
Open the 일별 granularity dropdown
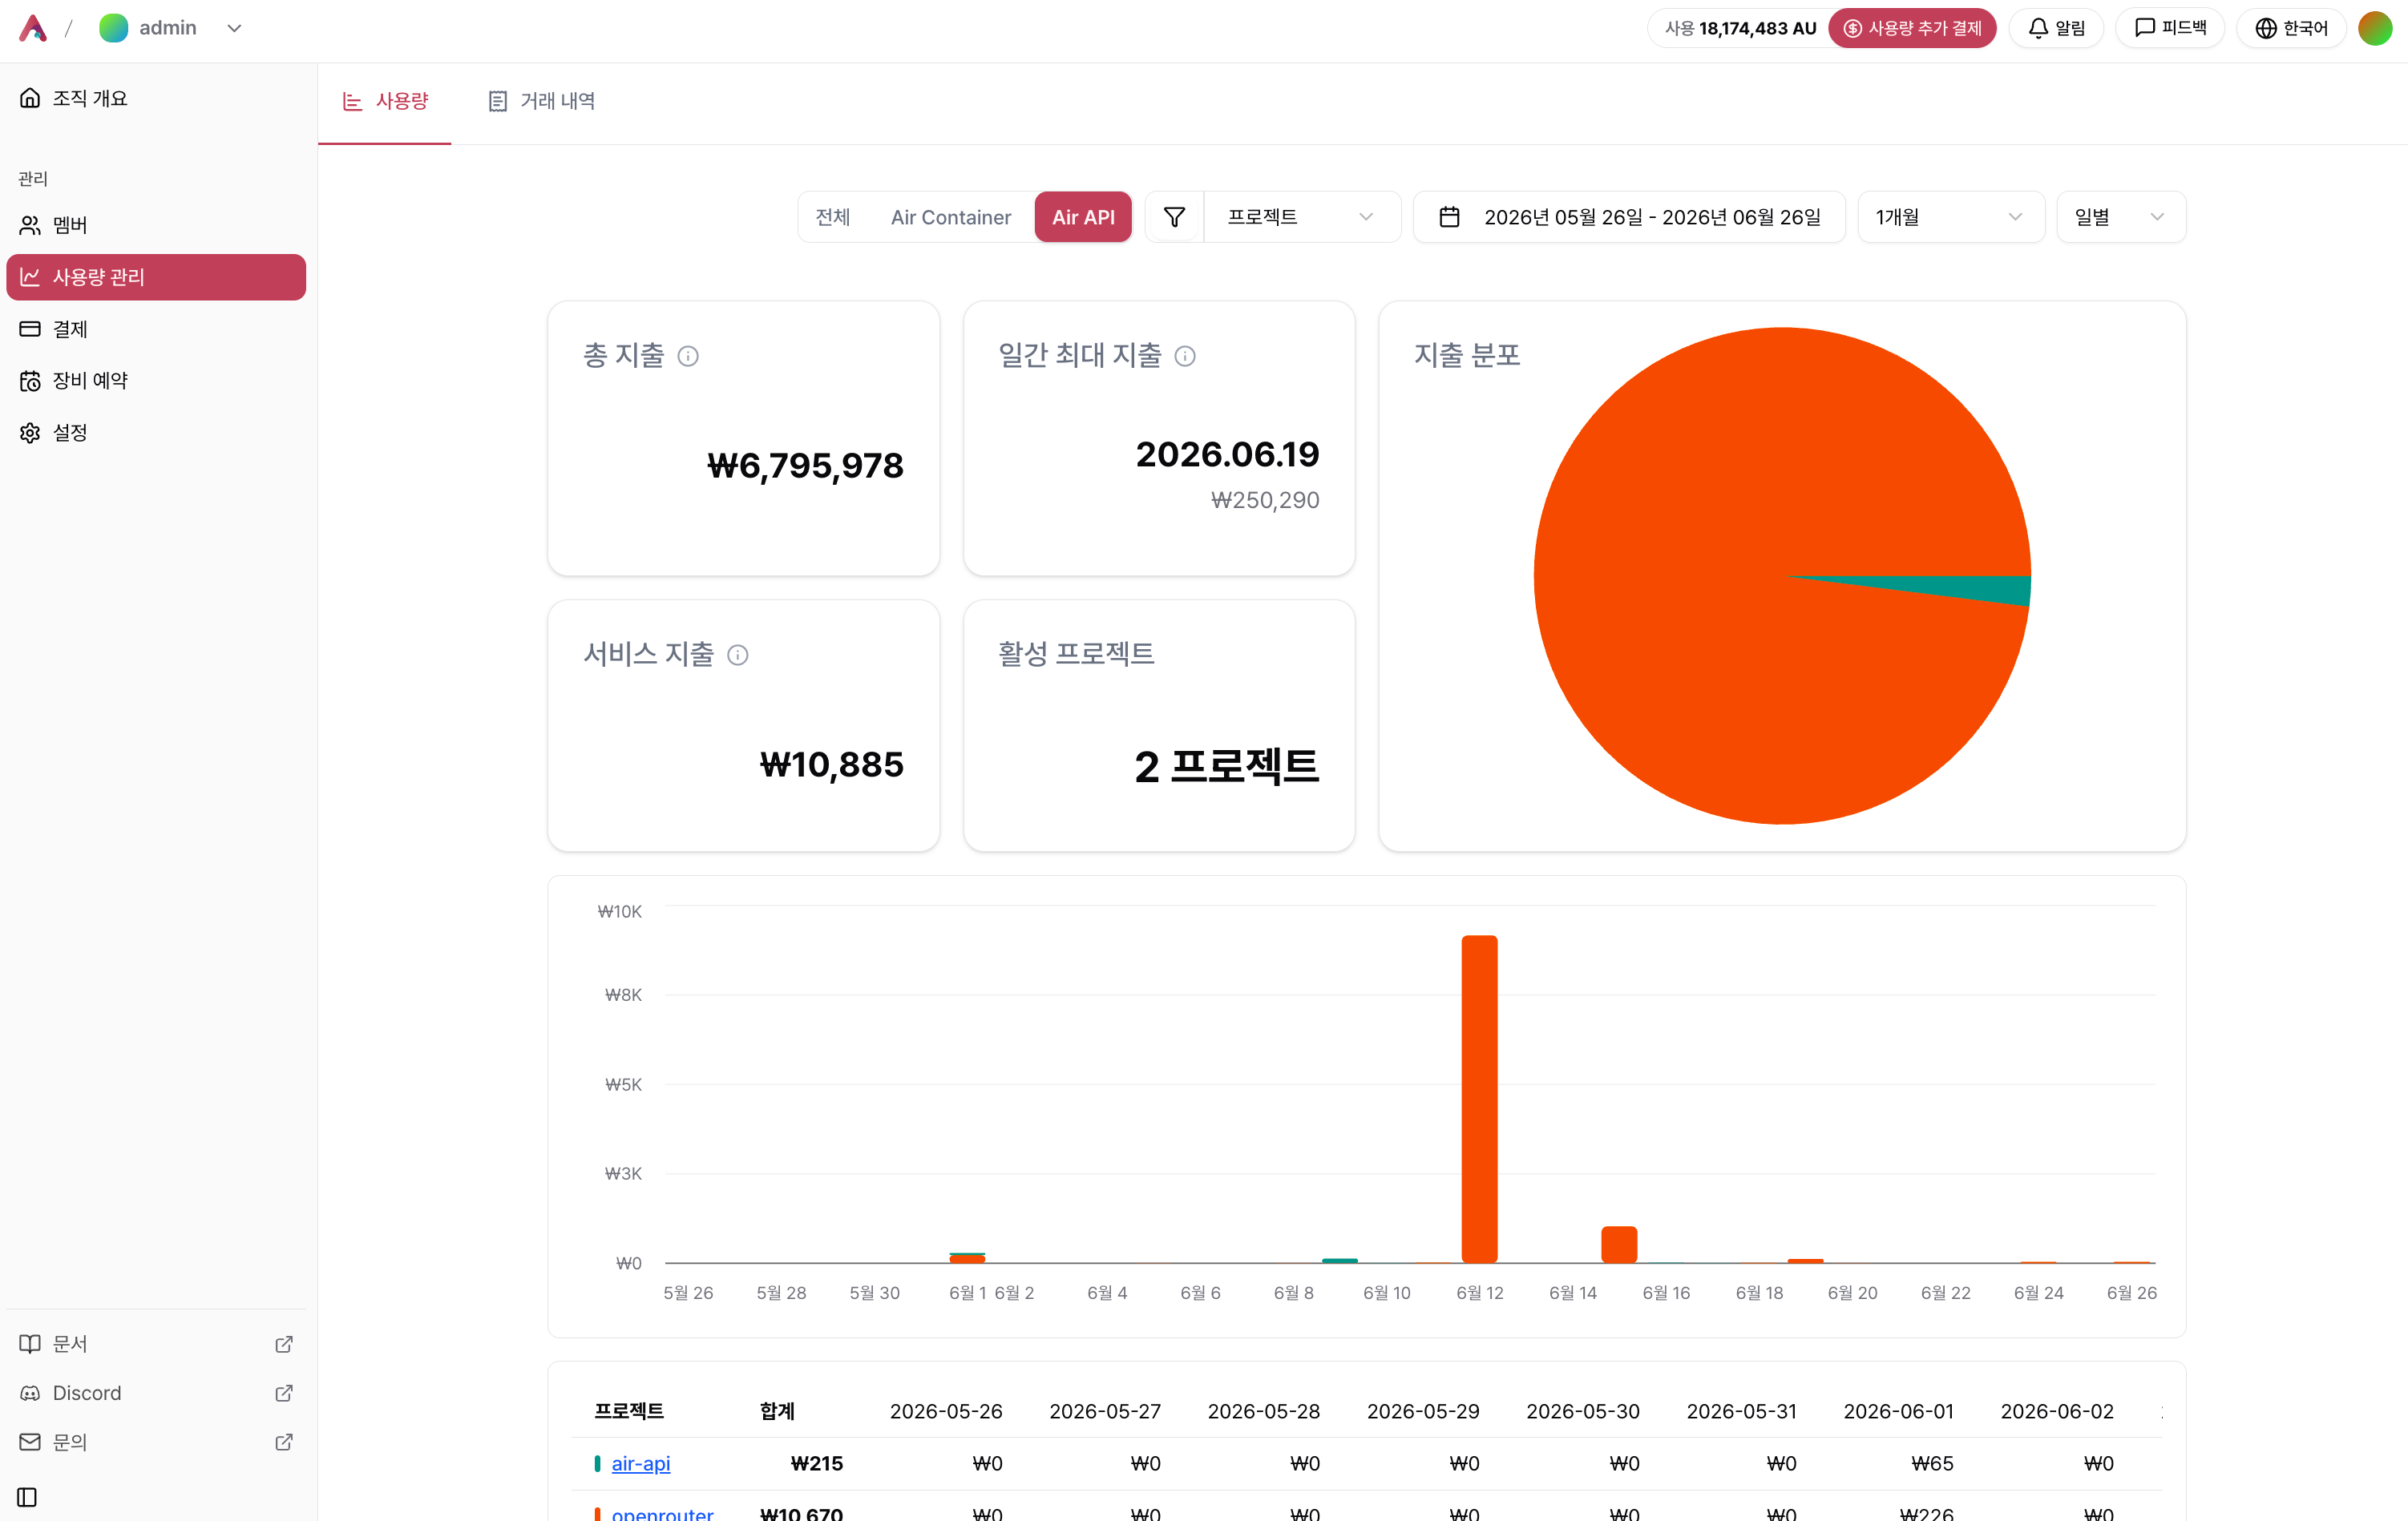coord(2121,217)
